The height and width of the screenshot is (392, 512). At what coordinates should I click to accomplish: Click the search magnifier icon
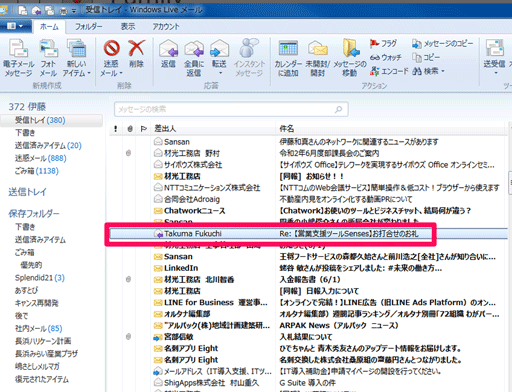pyautogui.click(x=339, y=109)
